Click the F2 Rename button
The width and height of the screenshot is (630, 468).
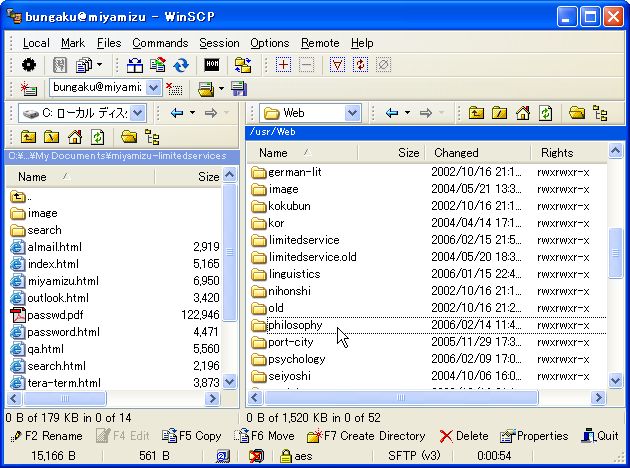point(46,436)
